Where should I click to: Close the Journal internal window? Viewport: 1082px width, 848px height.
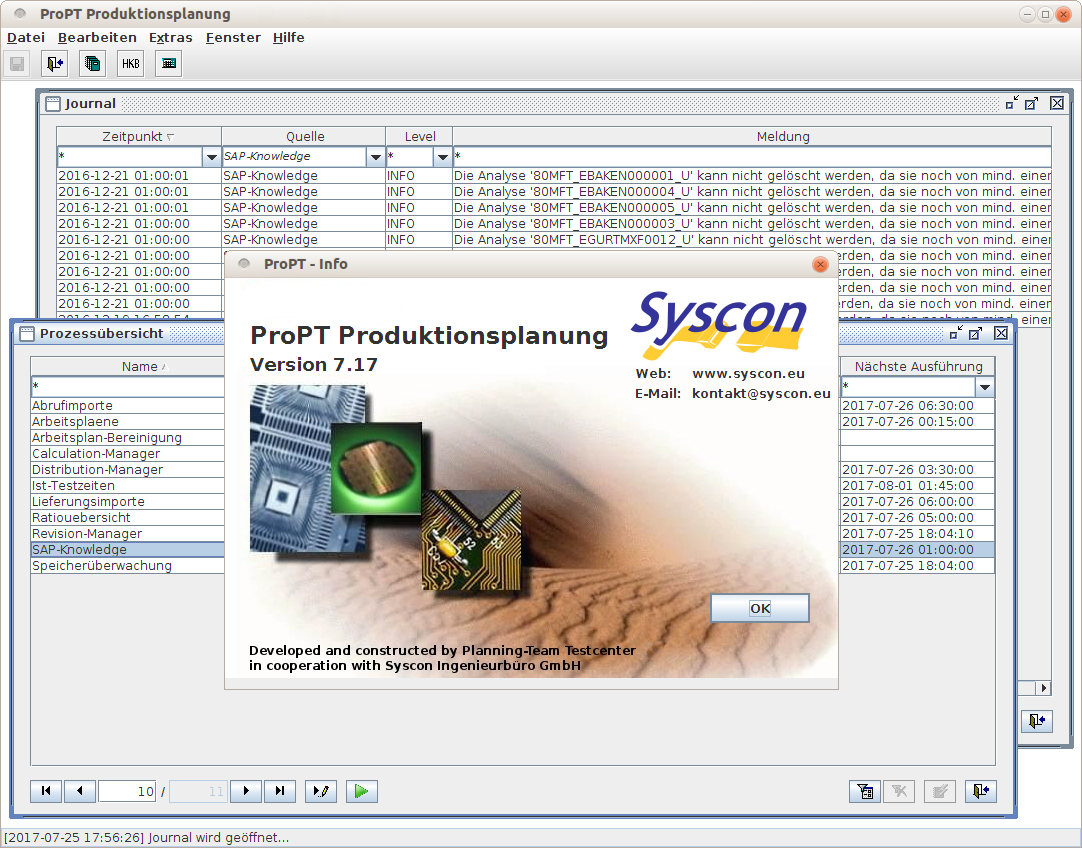1056,103
